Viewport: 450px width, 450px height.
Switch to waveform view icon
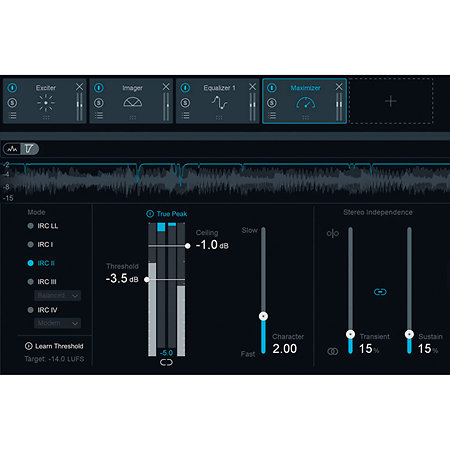13,149
